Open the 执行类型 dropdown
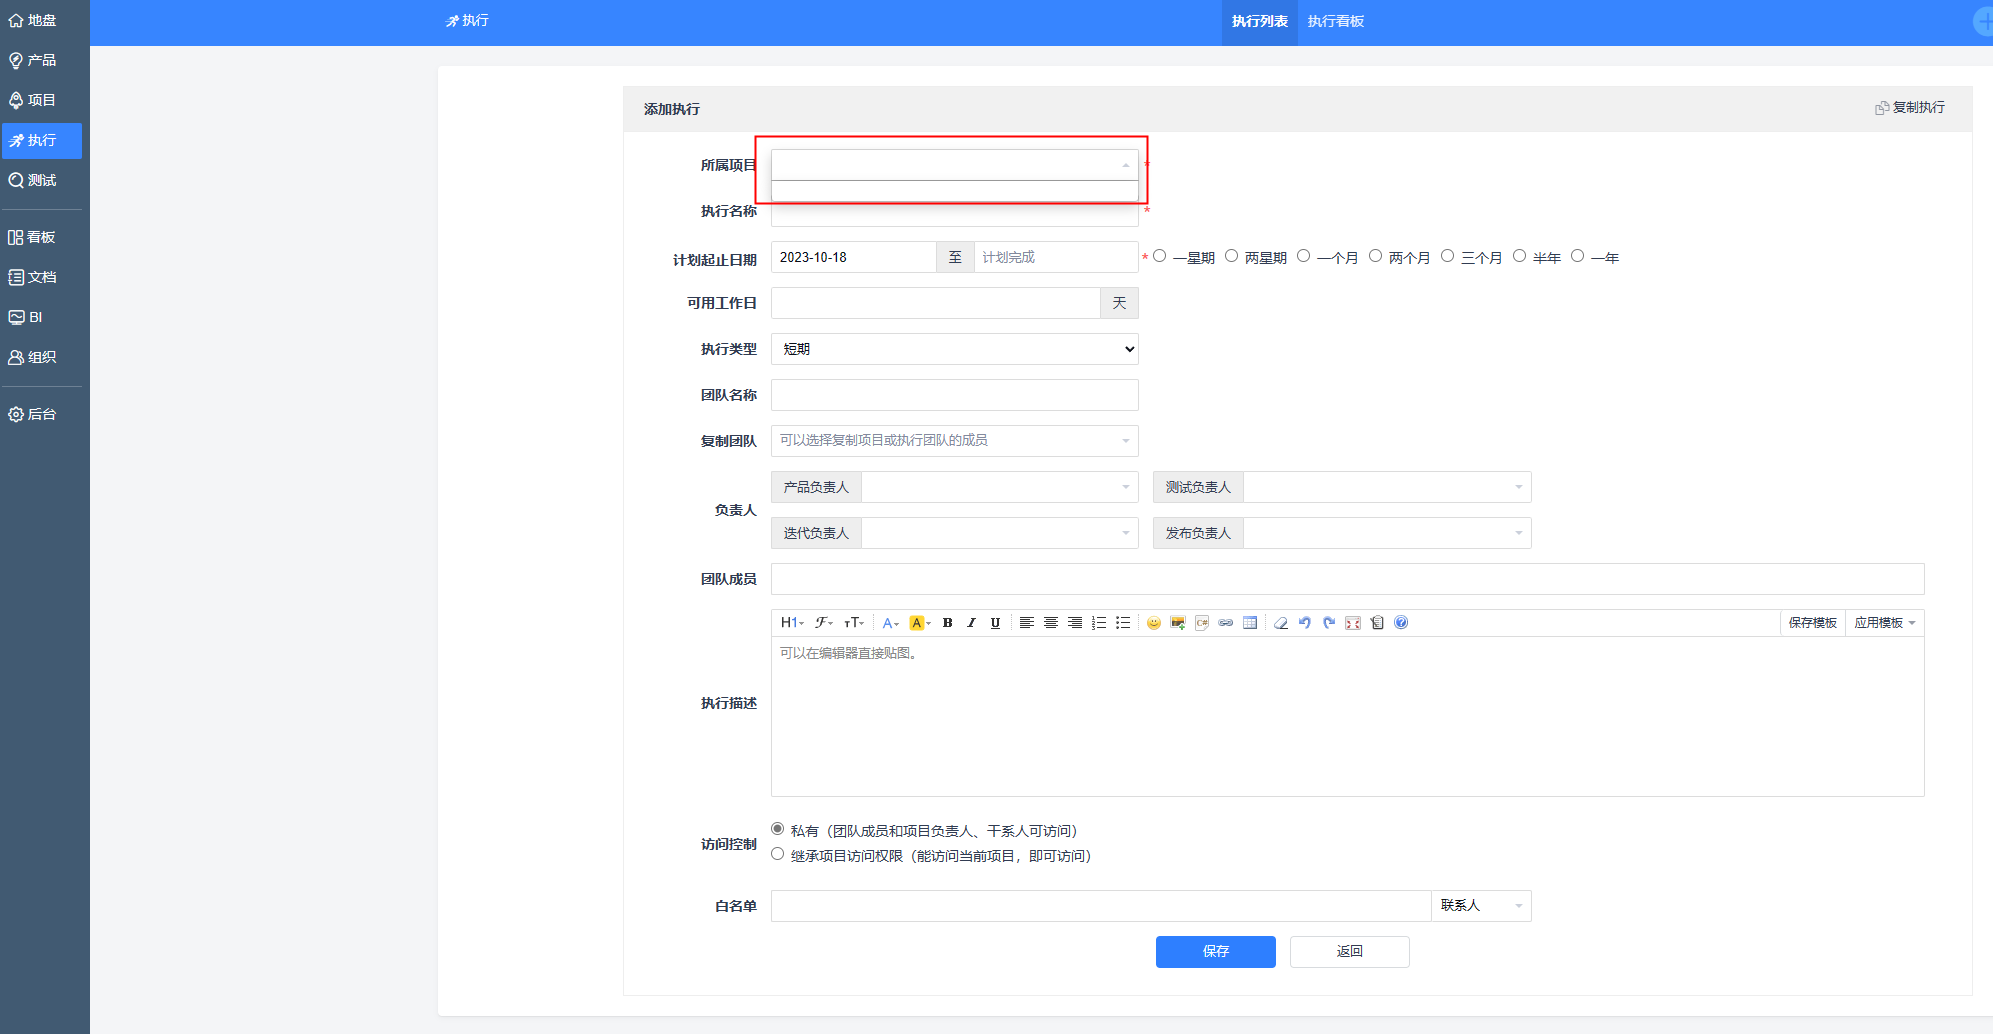1993x1034 pixels. tap(954, 349)
